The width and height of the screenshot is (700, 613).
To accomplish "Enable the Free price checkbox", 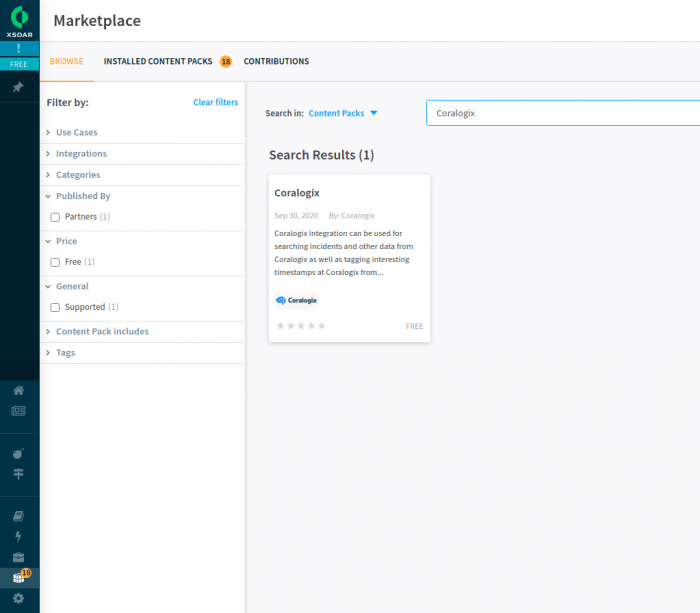I will pyautogui.click(x=55, y=263).
